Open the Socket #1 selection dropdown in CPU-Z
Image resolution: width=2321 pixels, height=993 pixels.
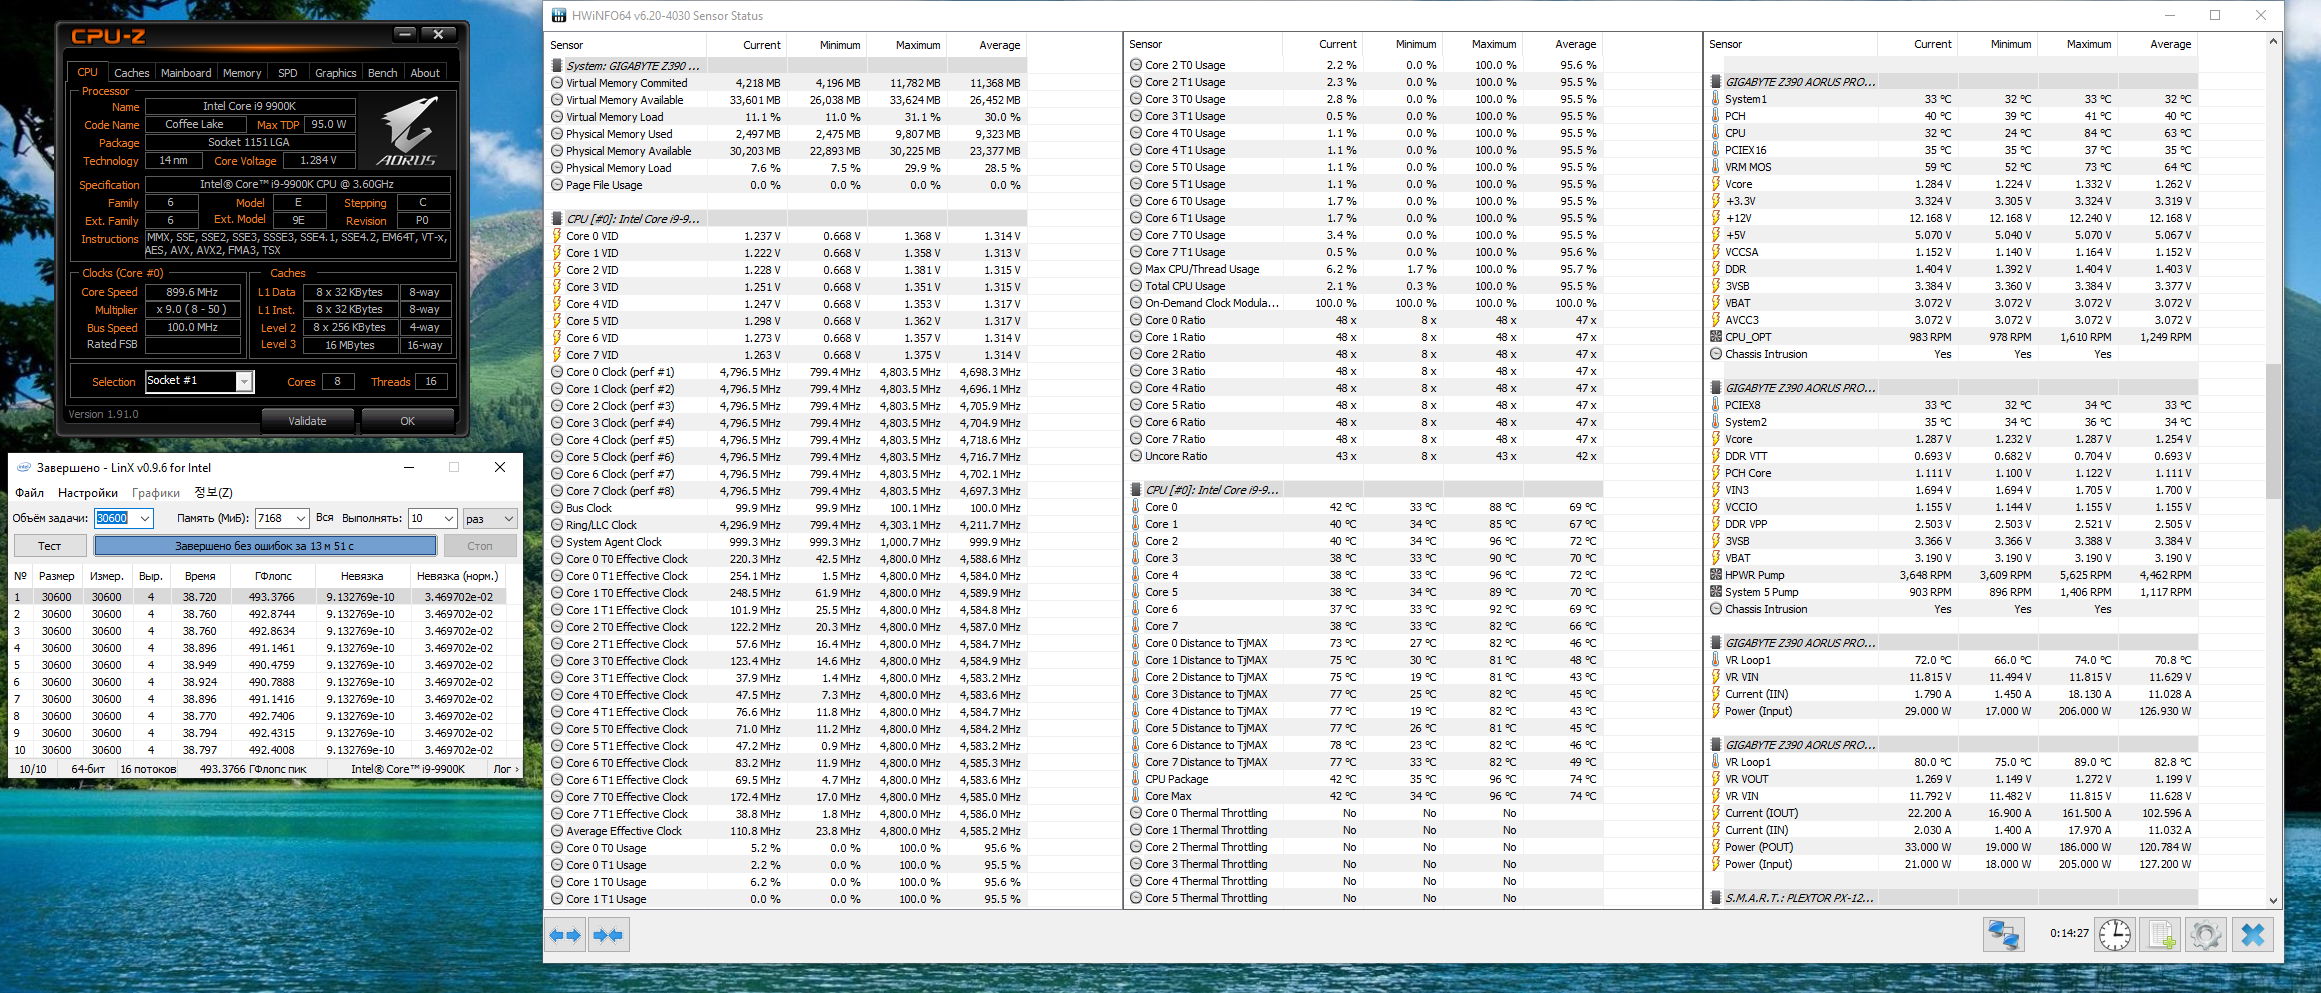243,381
